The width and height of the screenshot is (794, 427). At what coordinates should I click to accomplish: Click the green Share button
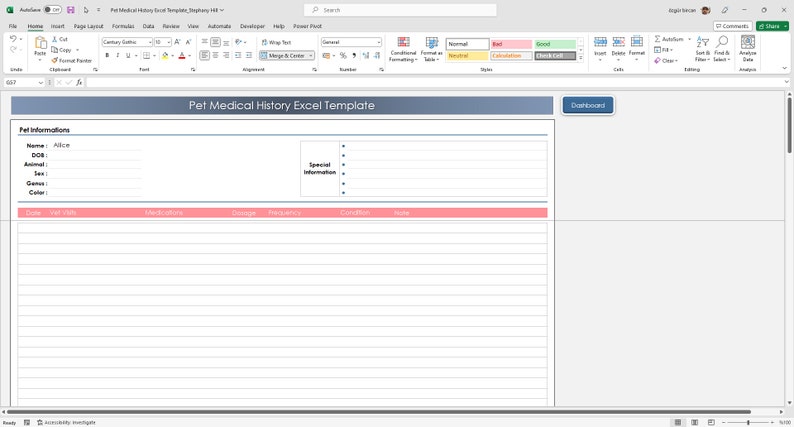[x=772, y=26]
